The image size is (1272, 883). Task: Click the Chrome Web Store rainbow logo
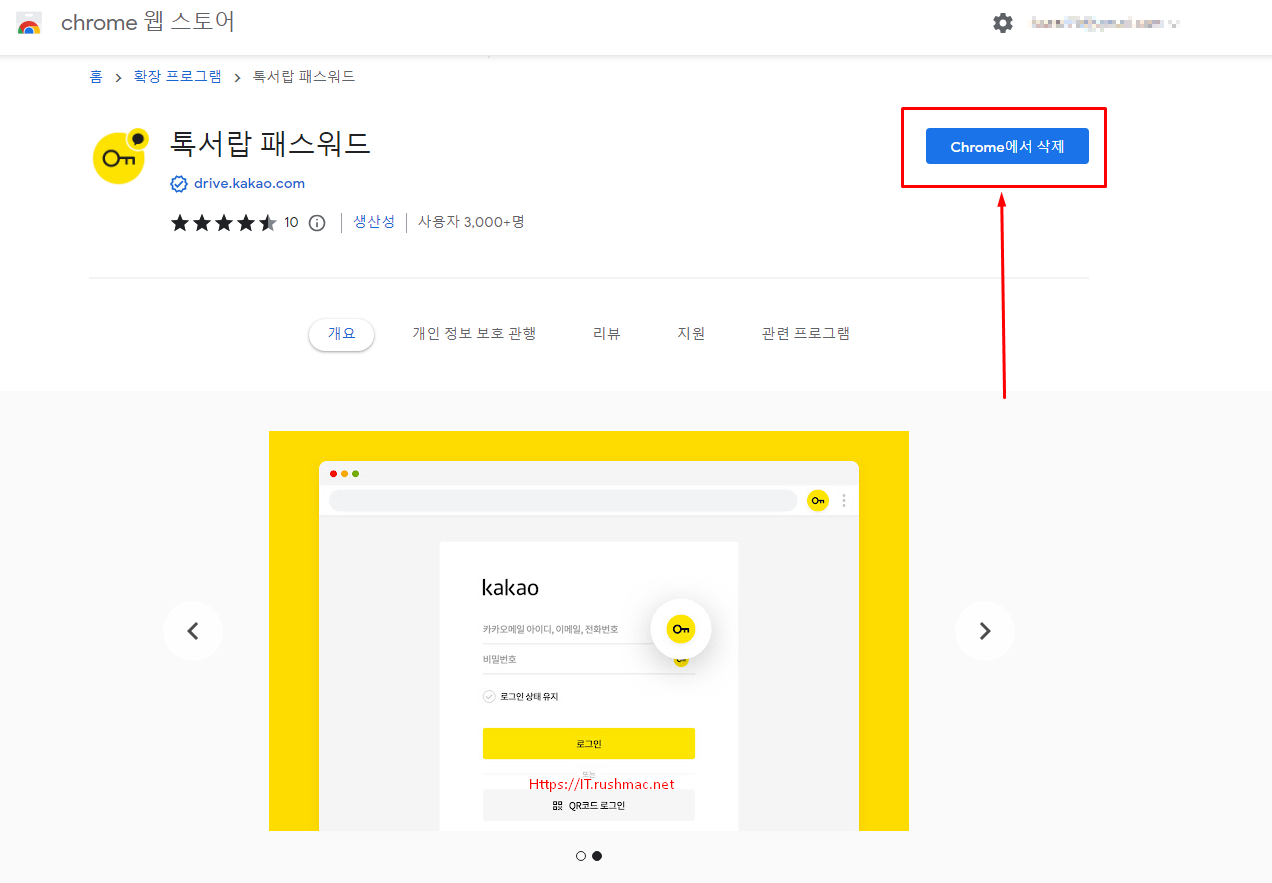(29, 23)
